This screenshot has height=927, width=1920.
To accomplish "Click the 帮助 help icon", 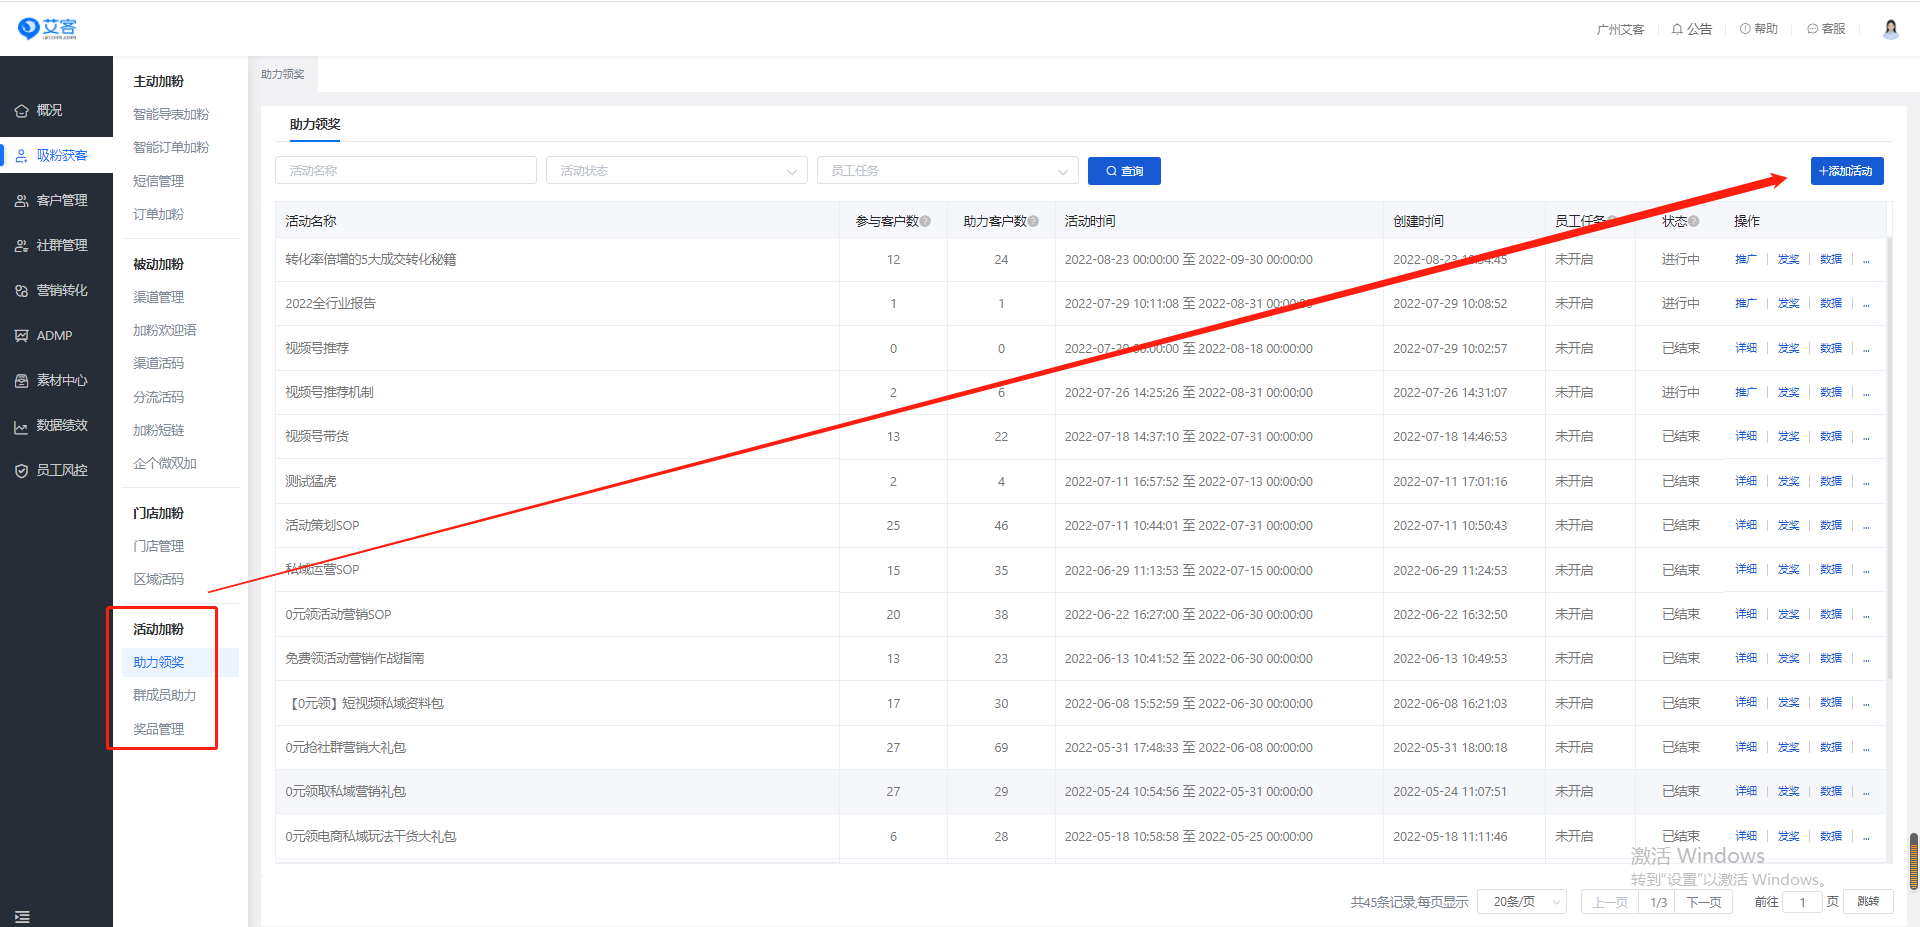I will [x=1745, y=29].
